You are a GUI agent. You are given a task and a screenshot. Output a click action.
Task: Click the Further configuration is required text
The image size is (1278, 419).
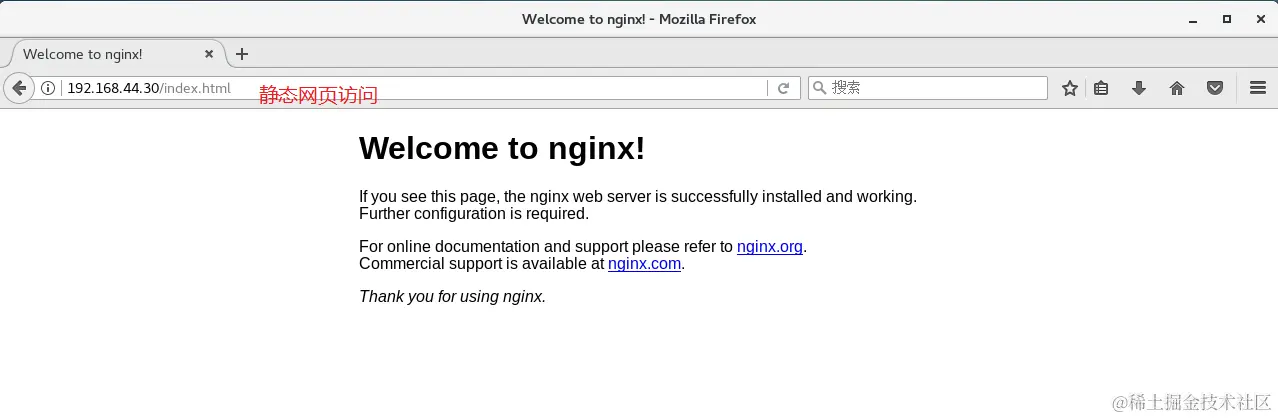[474, 213]
